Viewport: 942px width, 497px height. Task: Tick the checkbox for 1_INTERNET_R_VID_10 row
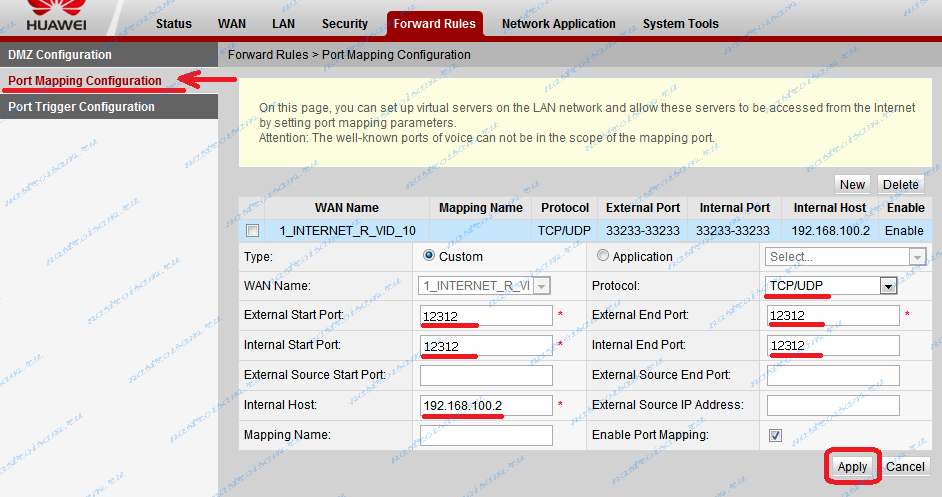coord(253,231)
